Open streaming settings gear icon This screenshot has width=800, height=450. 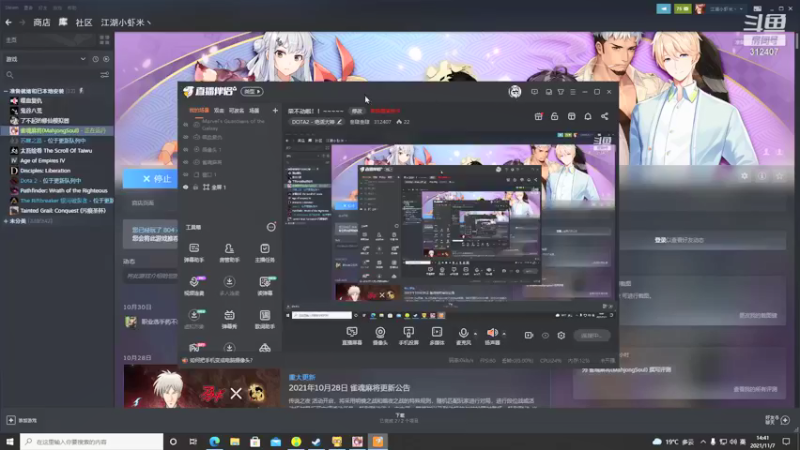[561, 335]
